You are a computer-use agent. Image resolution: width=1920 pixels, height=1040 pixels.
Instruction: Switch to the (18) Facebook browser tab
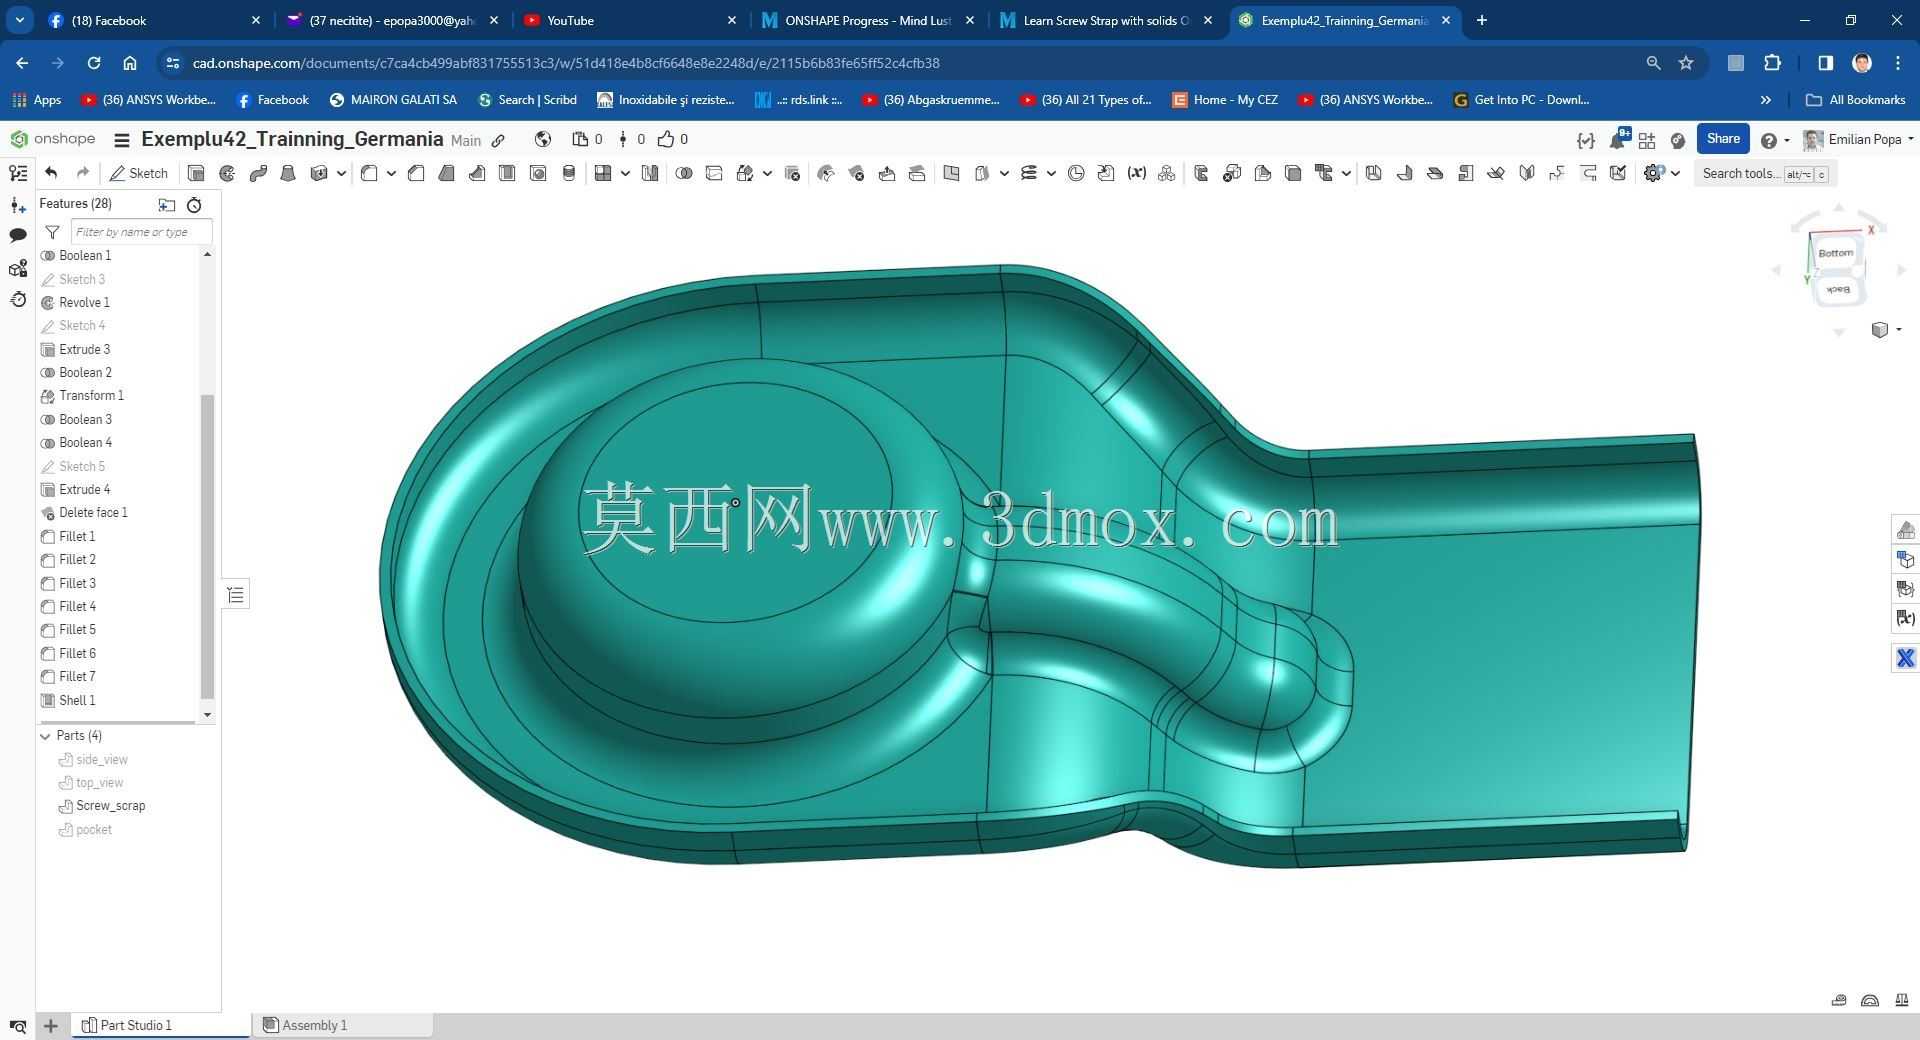point(155,20)
